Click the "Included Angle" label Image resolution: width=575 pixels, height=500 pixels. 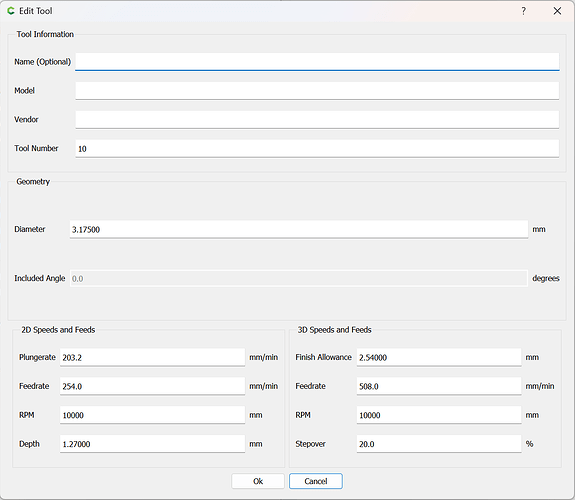[x=40, y=278]
